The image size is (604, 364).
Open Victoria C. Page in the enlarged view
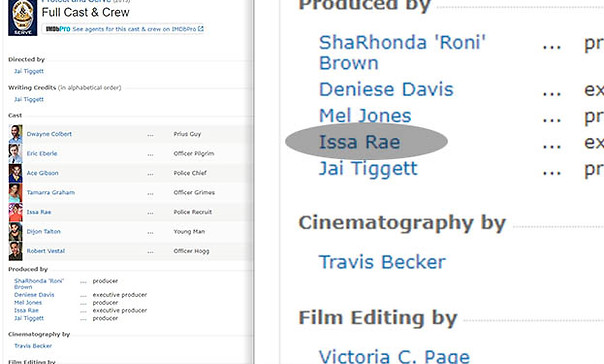(x=394, y=356)
